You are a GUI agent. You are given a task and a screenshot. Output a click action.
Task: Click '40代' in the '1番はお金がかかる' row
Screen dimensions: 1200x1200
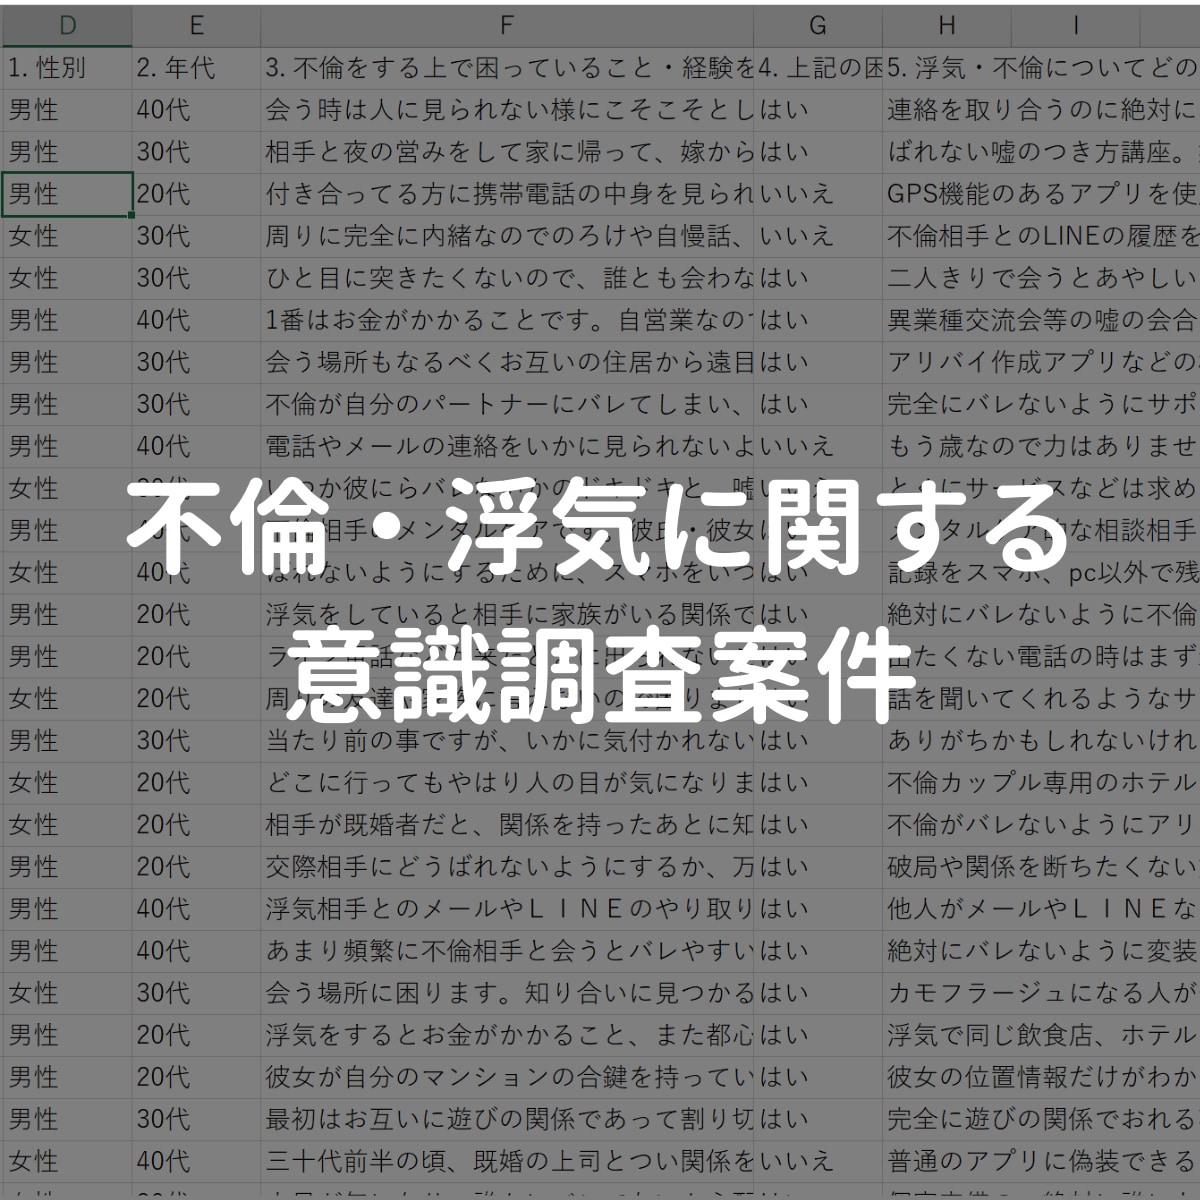click(163, 320)
